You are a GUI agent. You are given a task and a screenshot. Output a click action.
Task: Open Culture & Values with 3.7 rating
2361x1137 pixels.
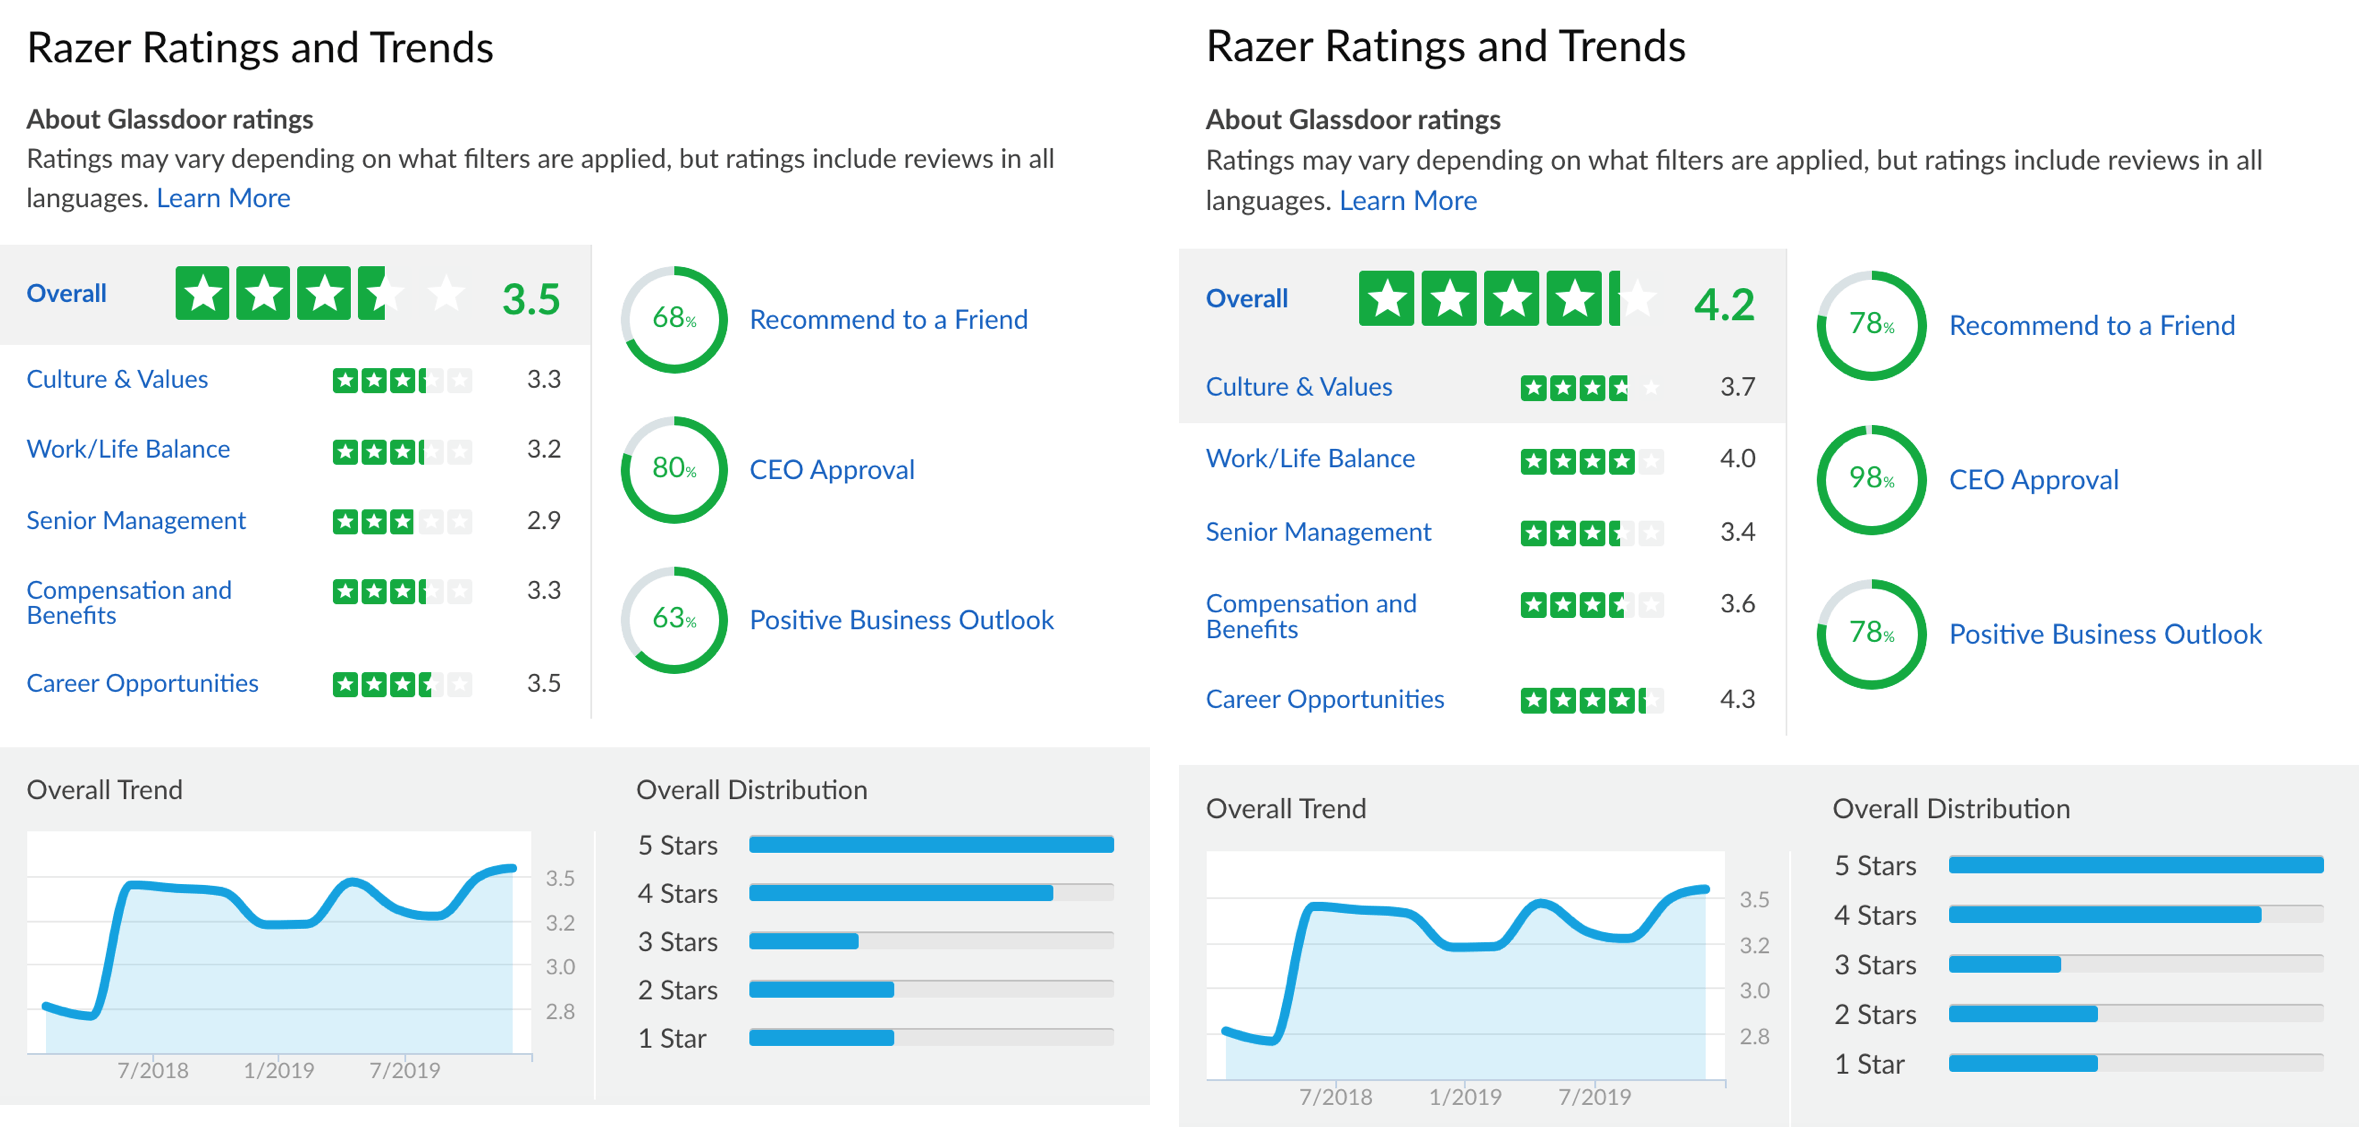point(1298,387)
